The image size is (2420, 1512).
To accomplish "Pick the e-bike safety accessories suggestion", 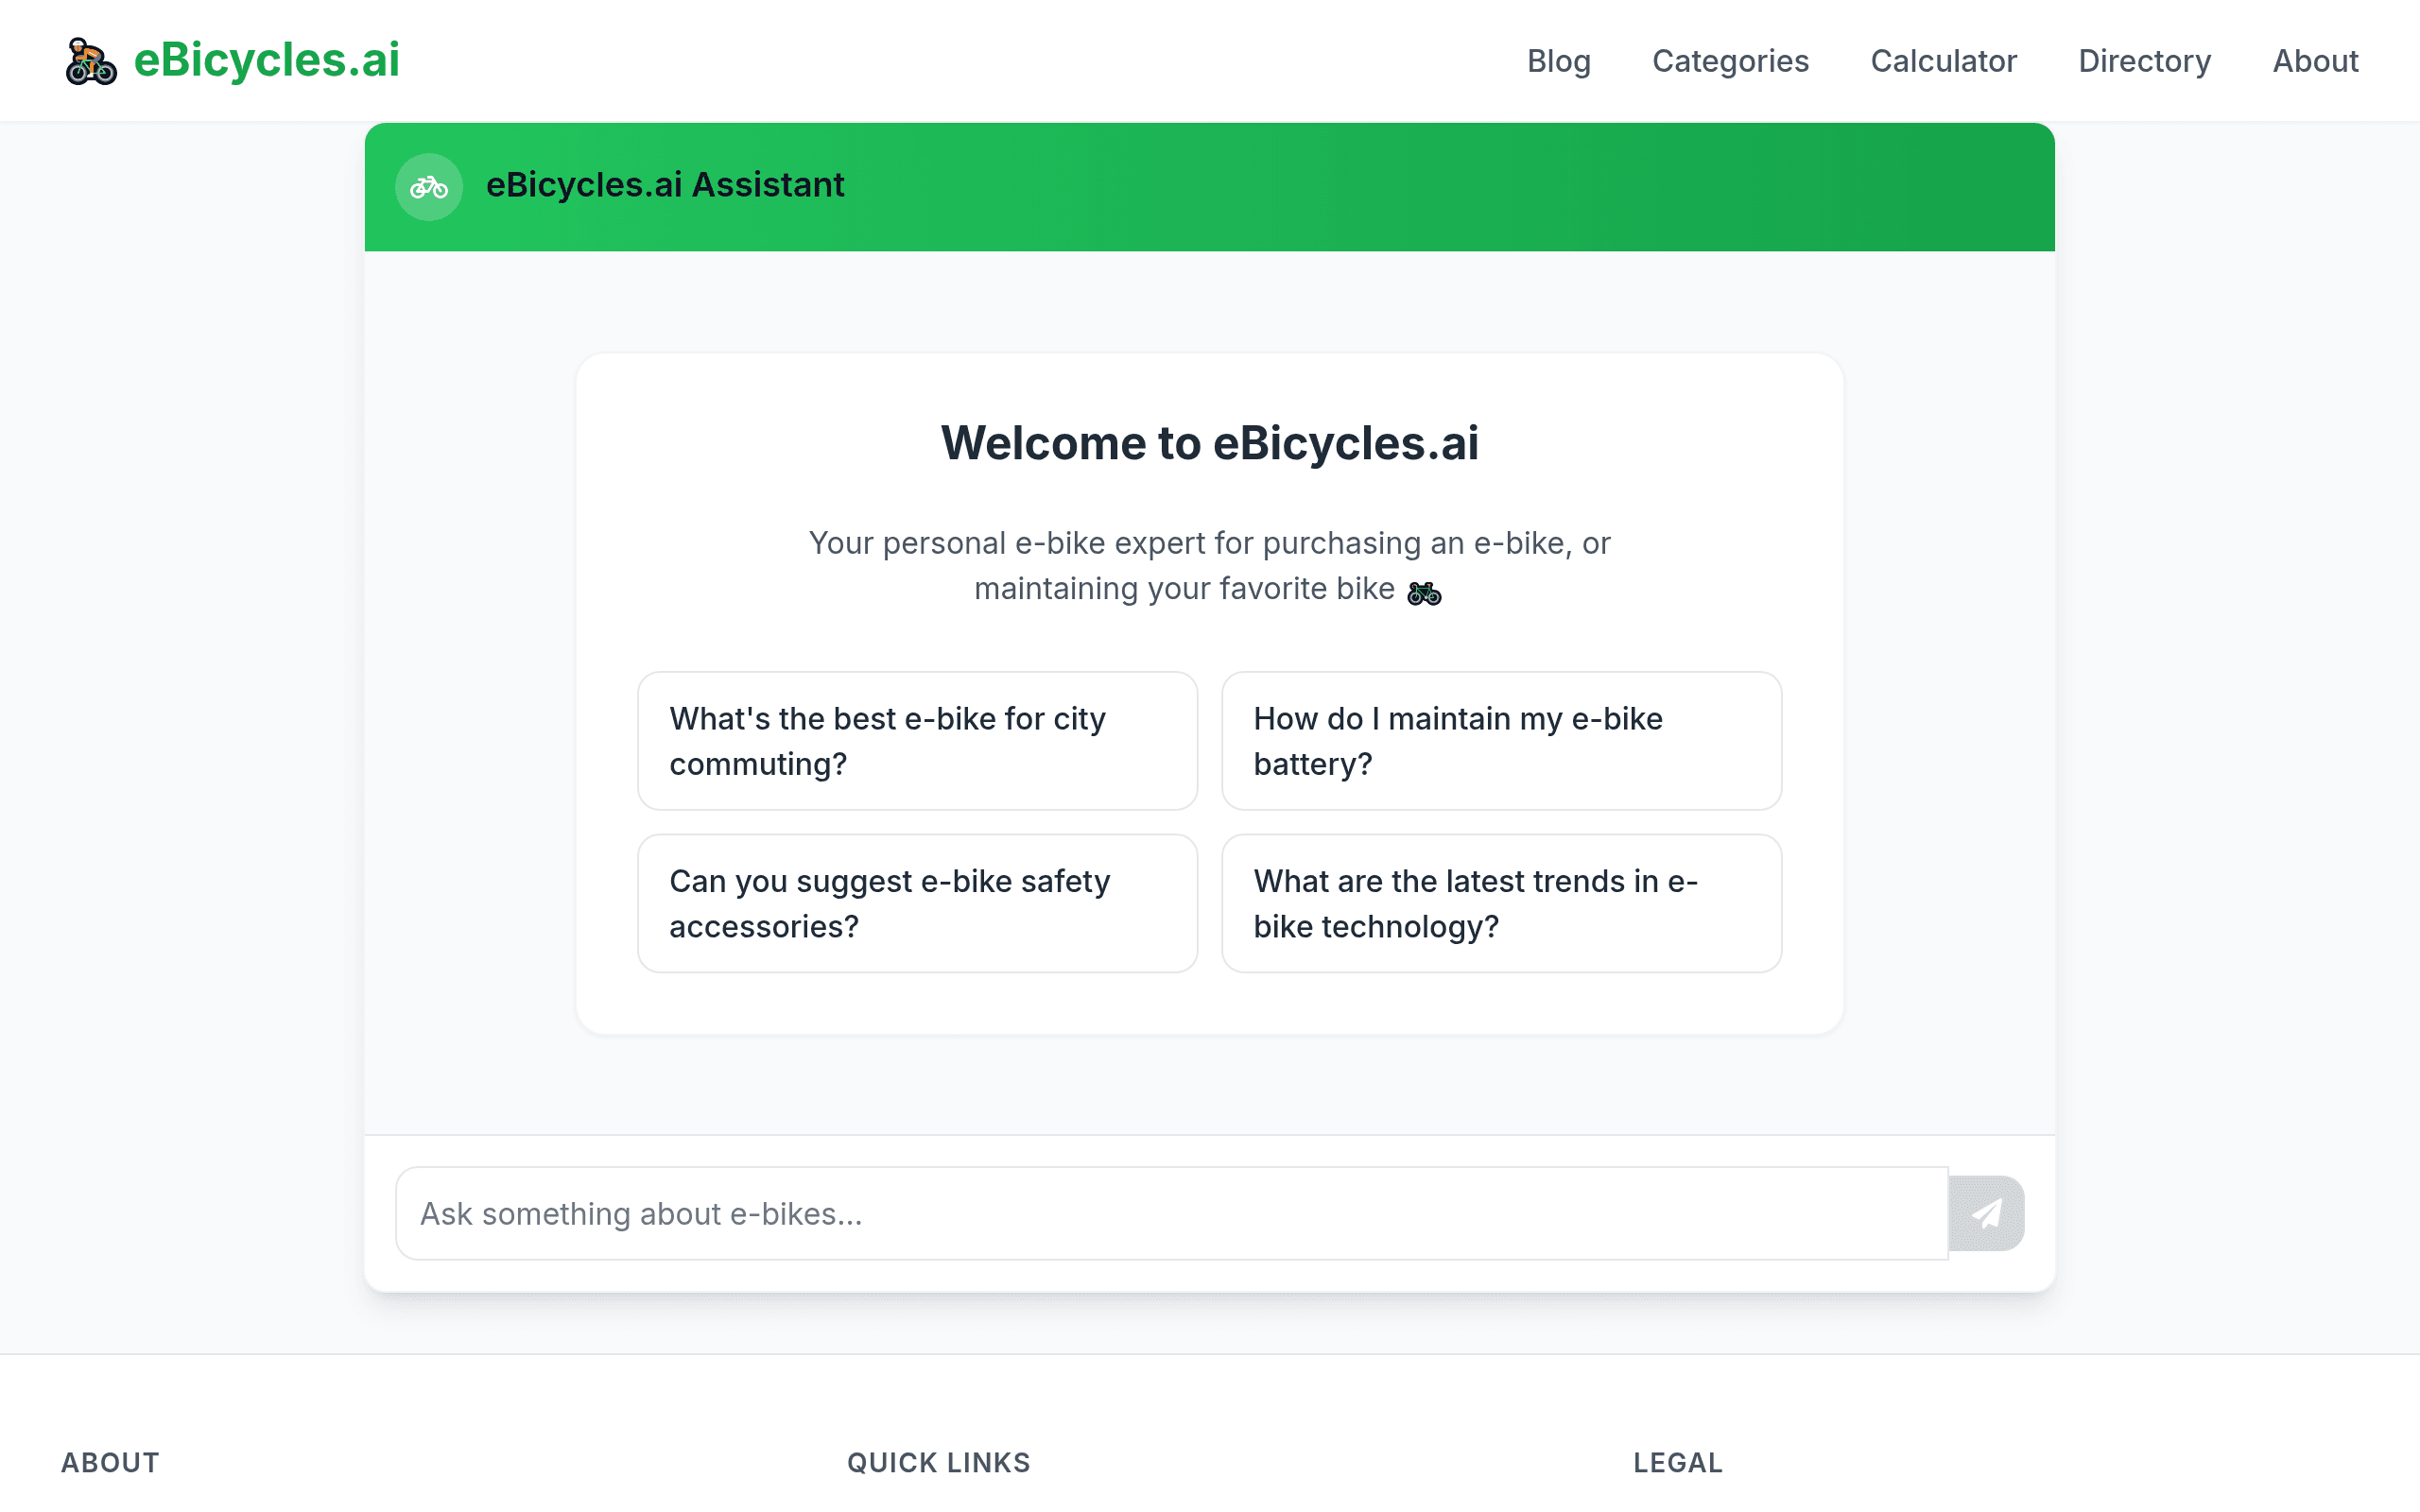I will [x=917, y=903].
